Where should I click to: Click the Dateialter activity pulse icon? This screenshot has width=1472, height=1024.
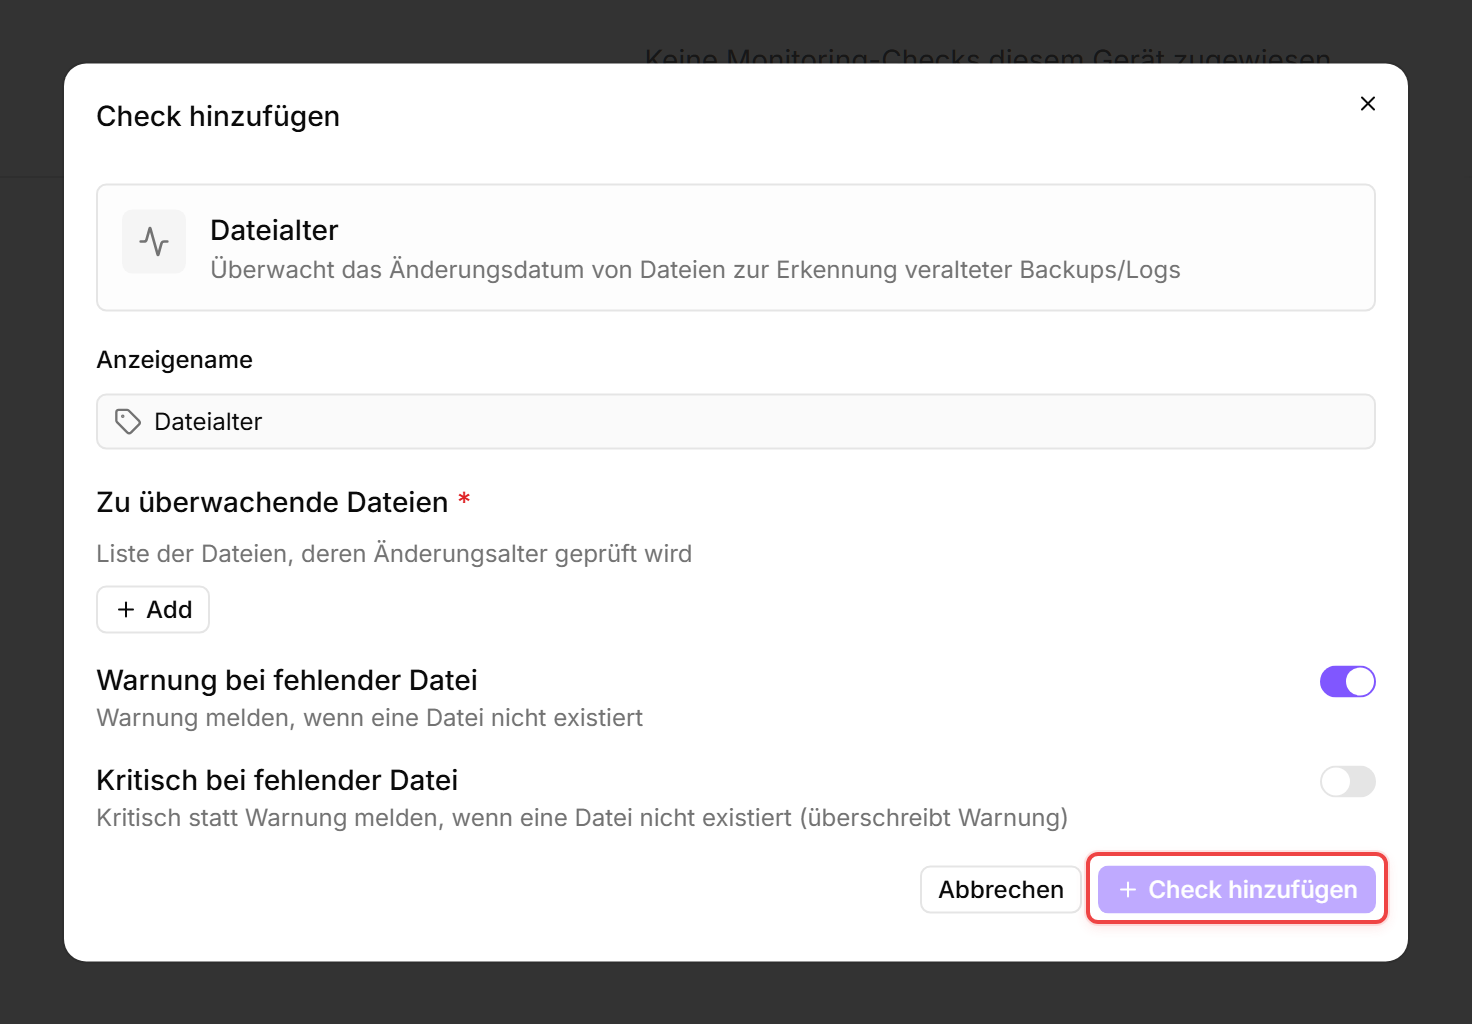click(x=154, y=242)
